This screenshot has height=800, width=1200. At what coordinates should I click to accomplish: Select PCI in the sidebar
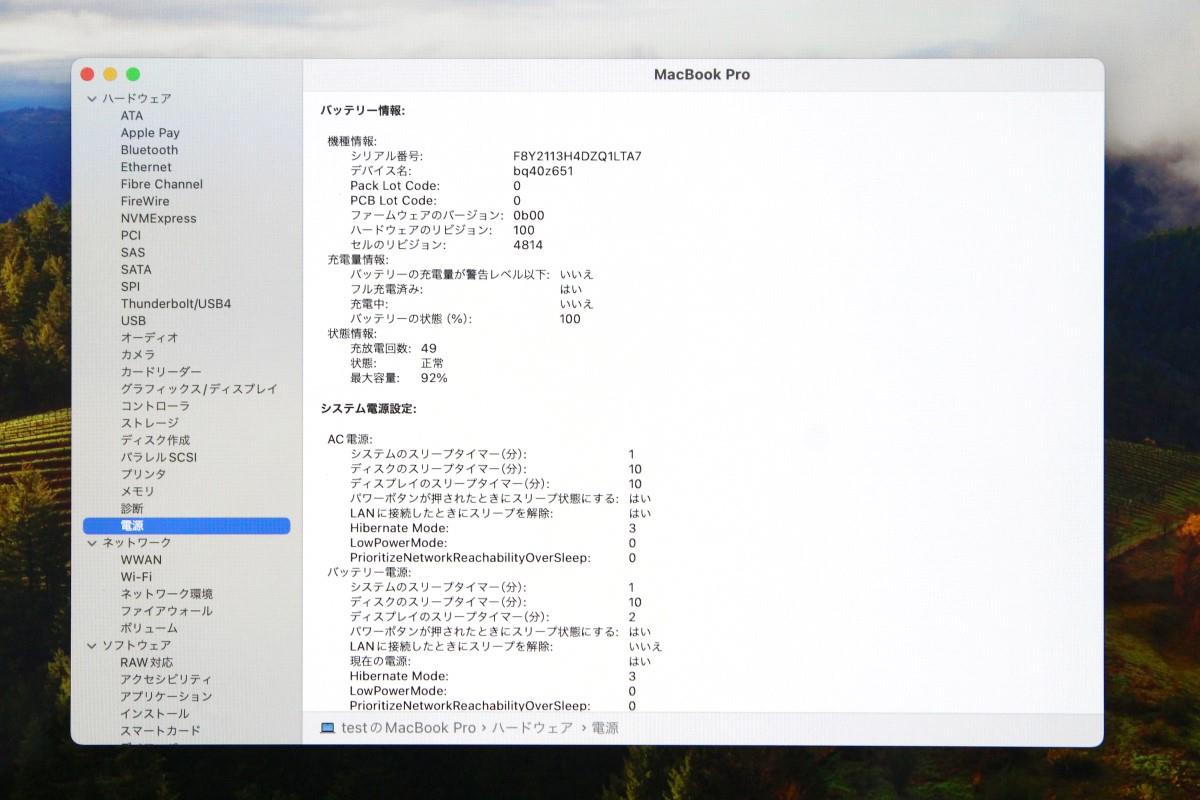coord(131,235)
